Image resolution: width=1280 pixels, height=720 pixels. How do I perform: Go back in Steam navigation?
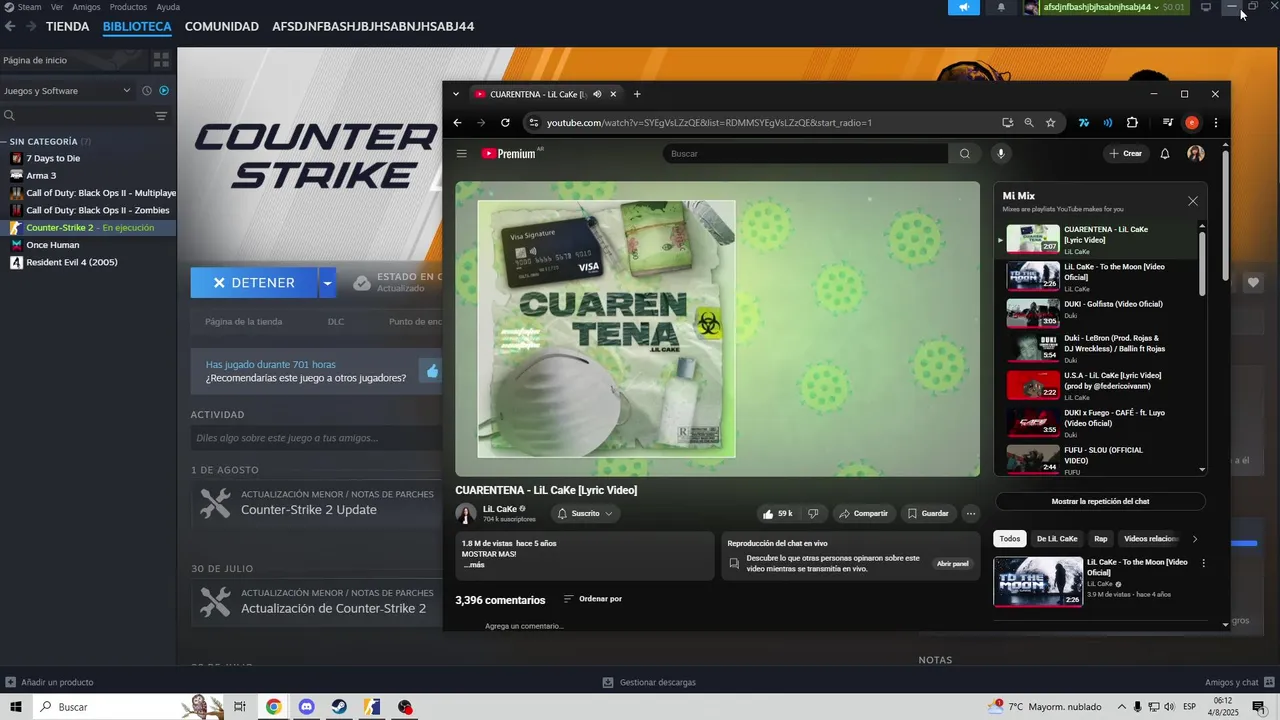click(10, 27)
